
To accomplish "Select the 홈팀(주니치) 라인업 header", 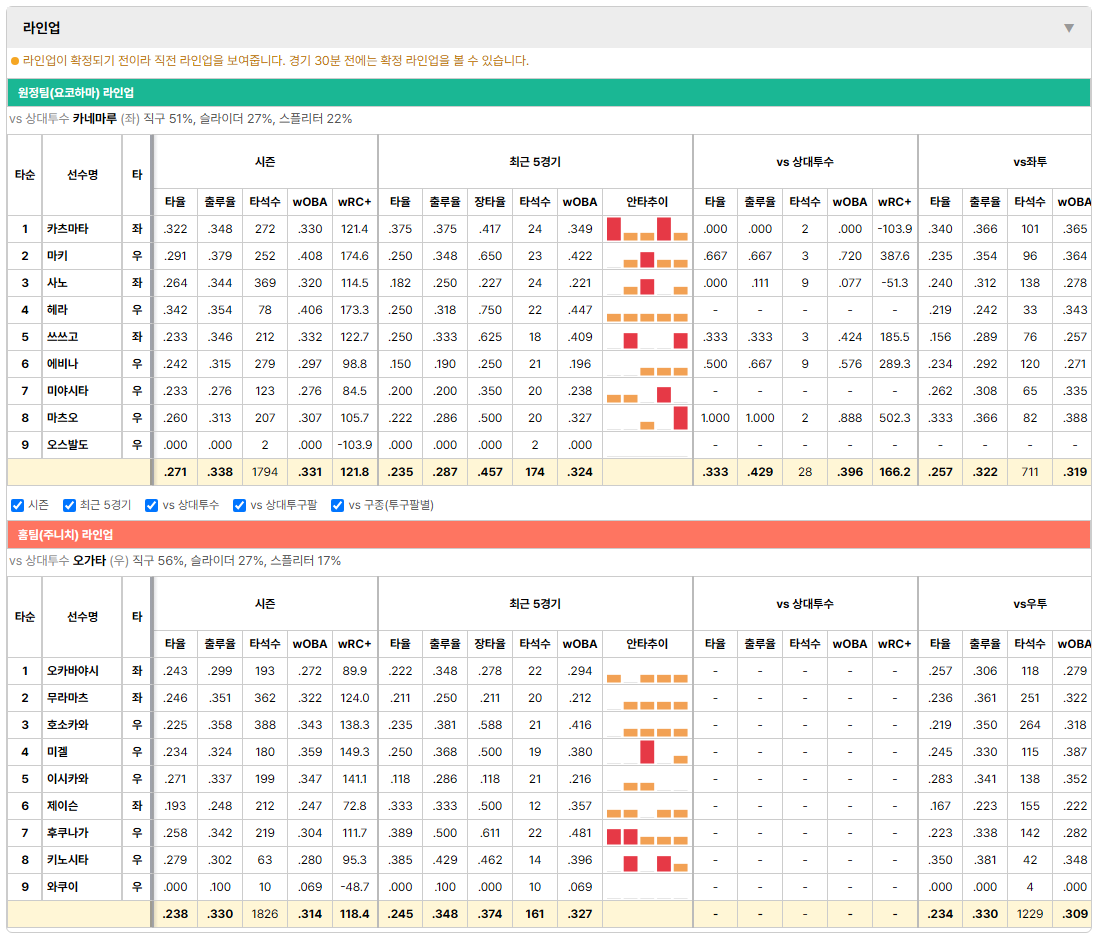I will (549, 534).
